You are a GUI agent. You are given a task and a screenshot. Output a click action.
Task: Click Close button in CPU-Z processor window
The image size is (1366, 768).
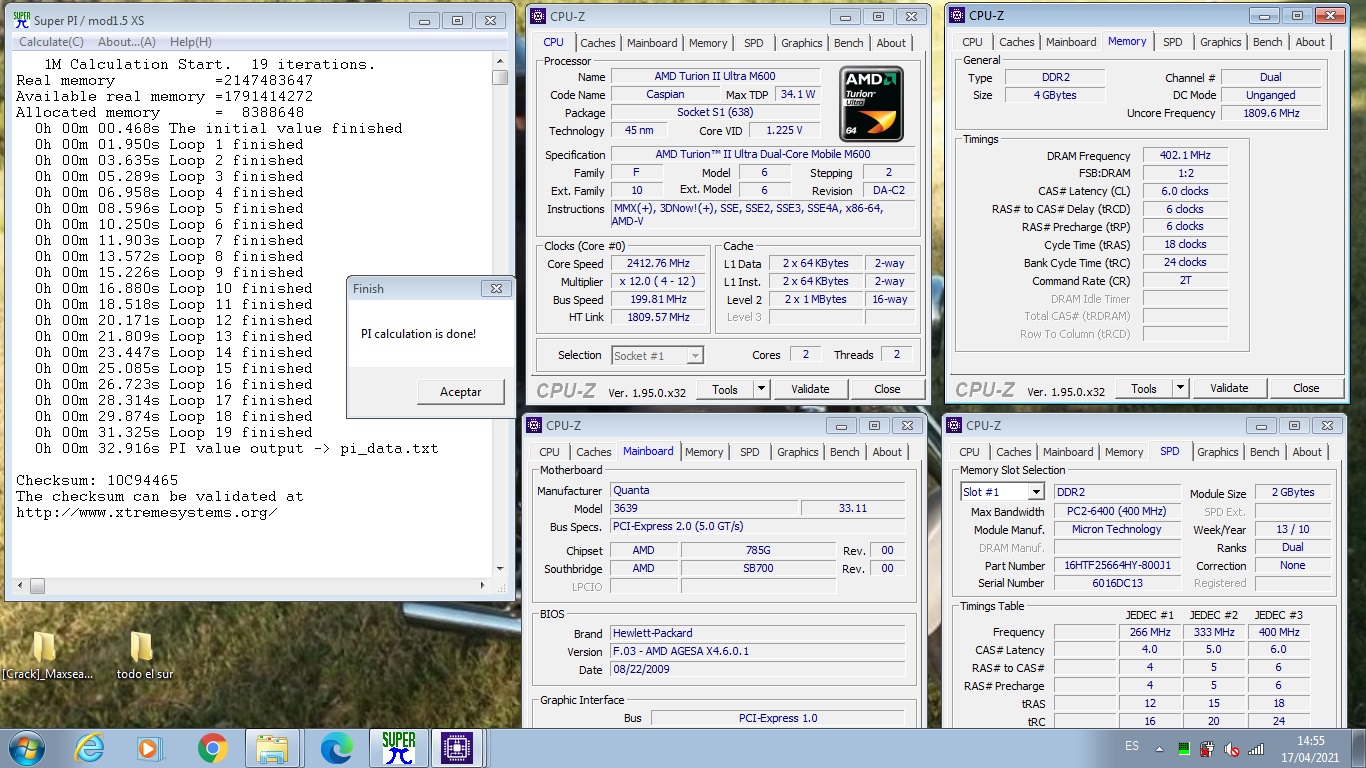(887, 389)
